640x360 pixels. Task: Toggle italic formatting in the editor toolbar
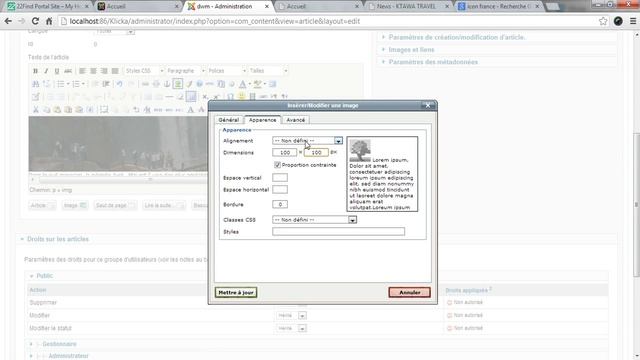pos(46,71)
